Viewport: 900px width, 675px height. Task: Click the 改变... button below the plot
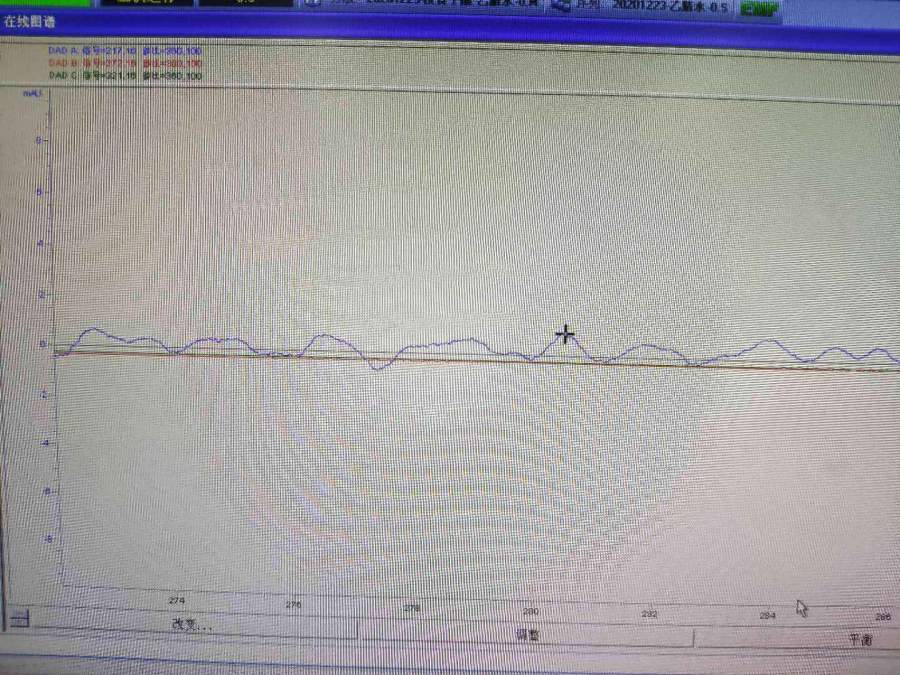point(192,624)
